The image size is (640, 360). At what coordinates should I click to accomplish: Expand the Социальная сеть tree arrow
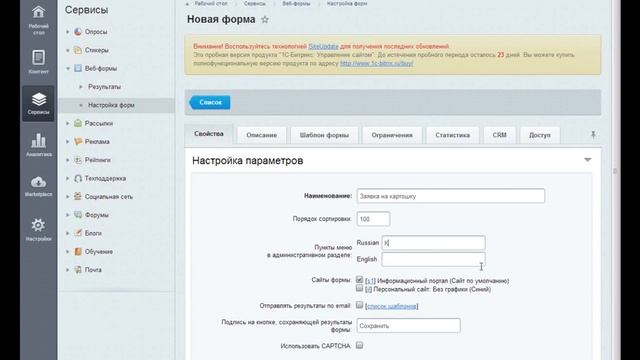(x=68, y=196)
